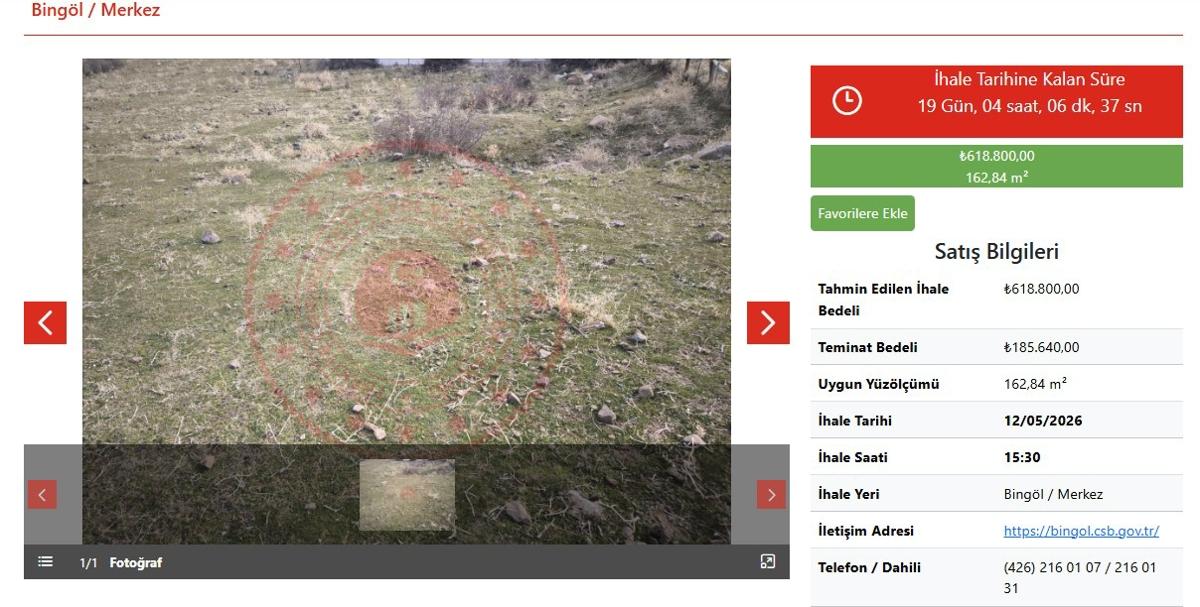Click the 1/1 Fotoğraf counter label
Screen dimensions: 1200x607
click(120, 563)
